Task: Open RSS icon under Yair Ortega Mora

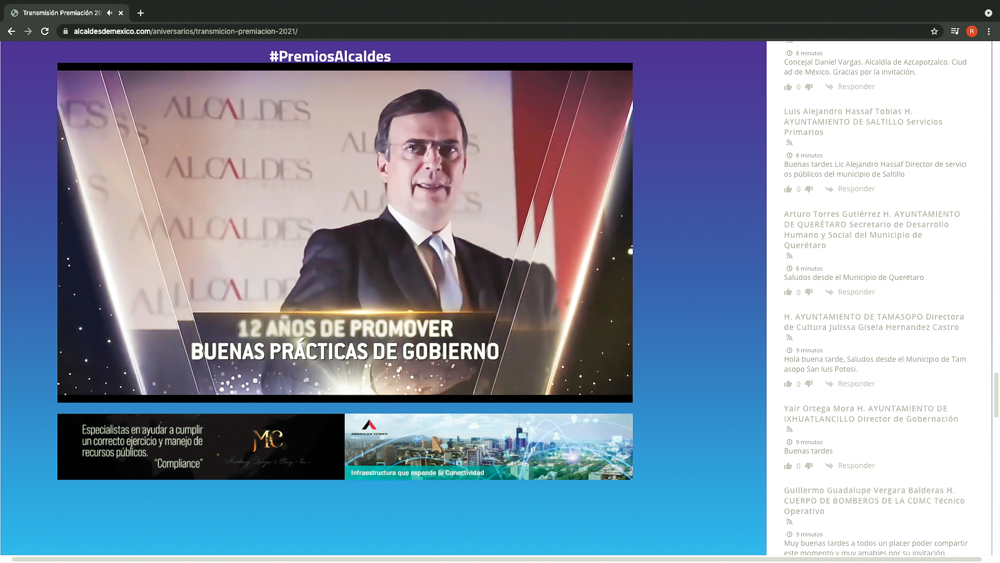Action: coord(789,429)
